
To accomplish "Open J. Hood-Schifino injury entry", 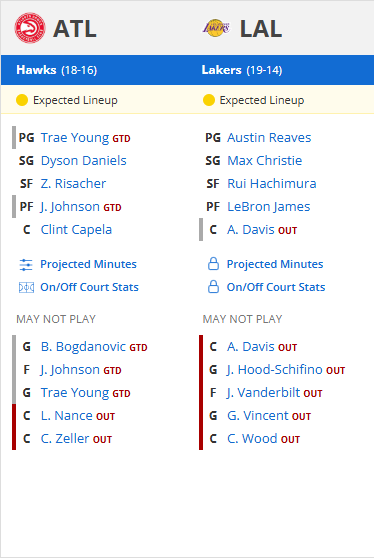I will coord(275,370).
